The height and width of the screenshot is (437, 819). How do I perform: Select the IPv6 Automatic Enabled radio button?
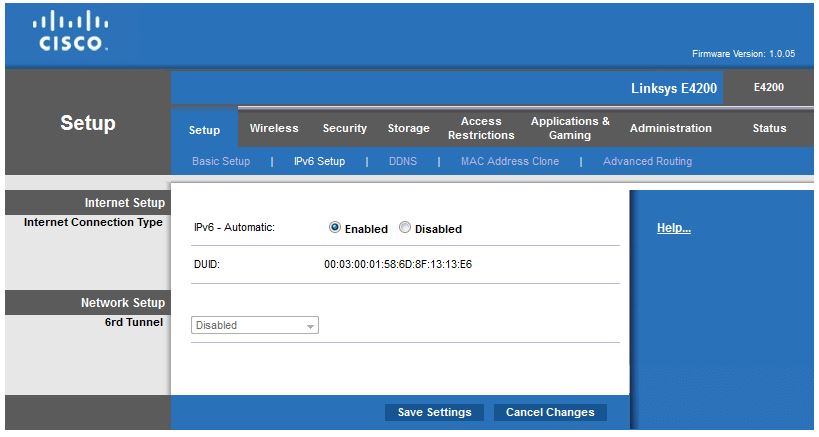coord(335,228)
